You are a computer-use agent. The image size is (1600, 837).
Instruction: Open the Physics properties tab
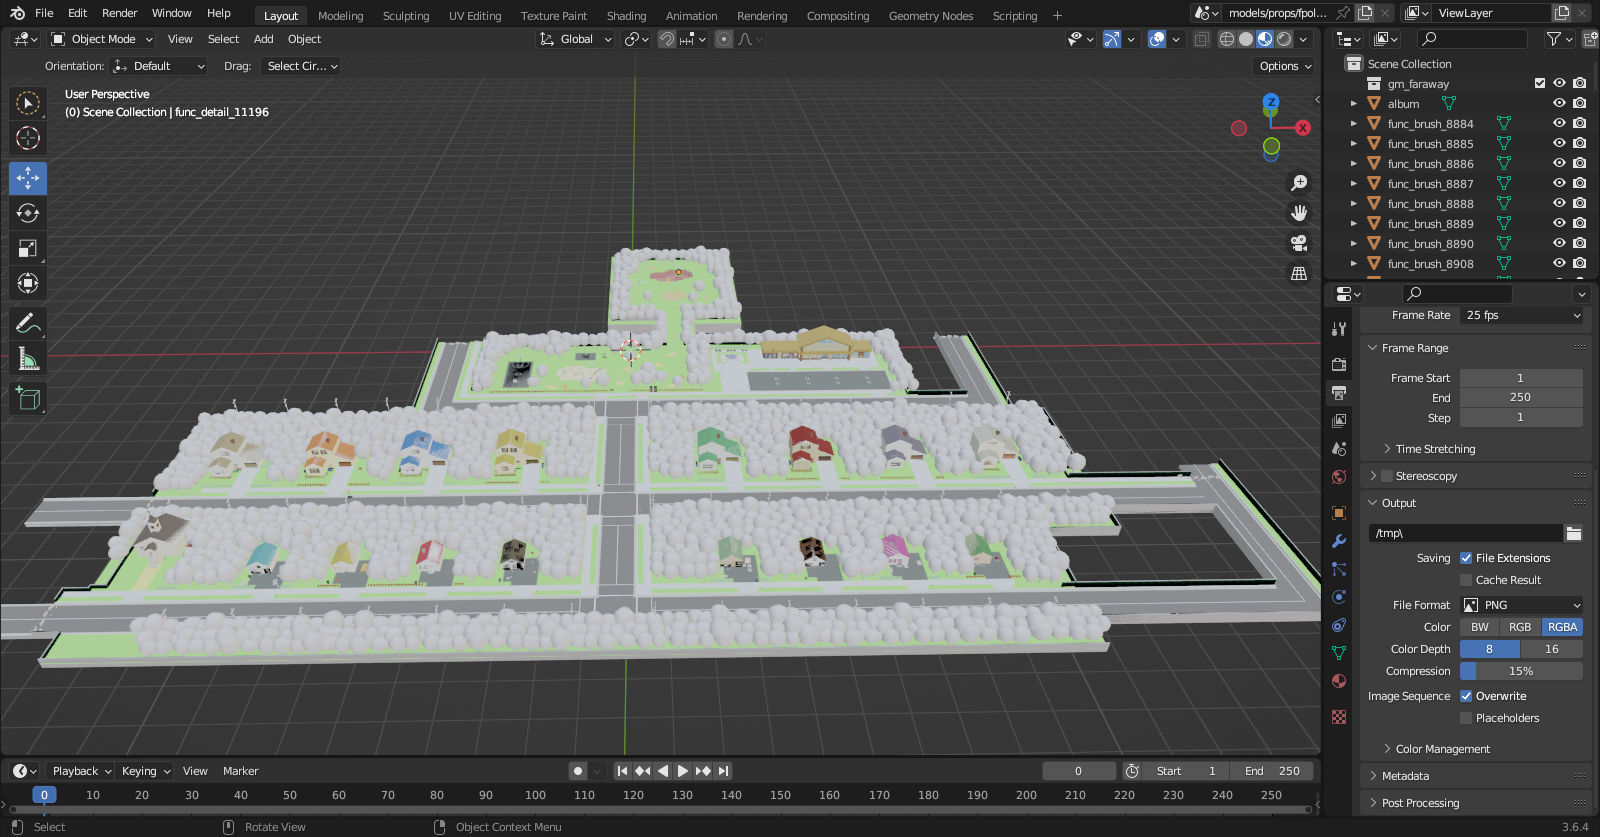(1339, 597)
